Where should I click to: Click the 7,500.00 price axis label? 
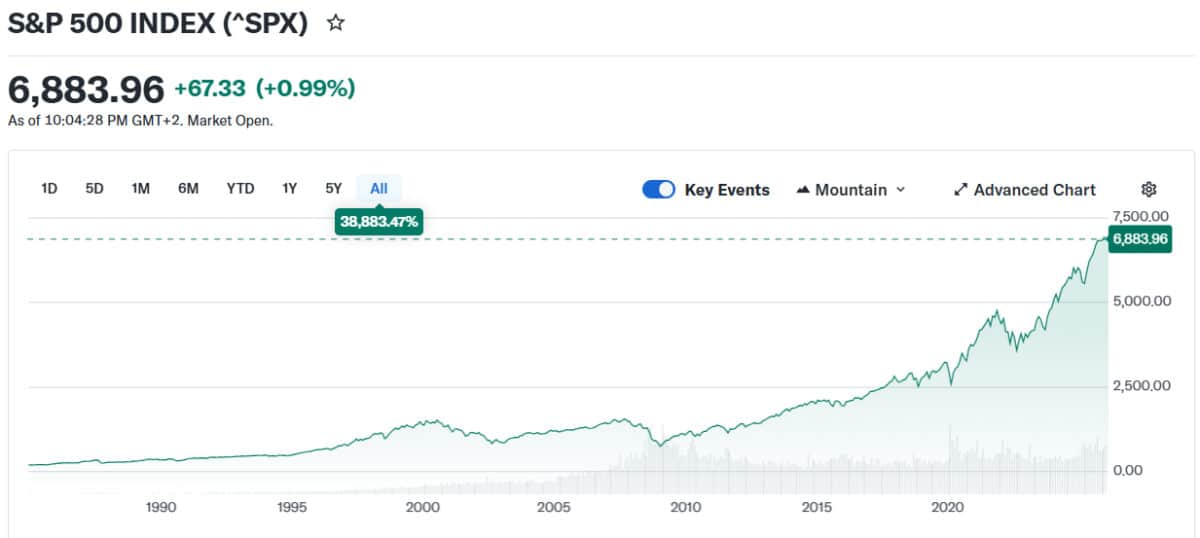coord(1141,216)
